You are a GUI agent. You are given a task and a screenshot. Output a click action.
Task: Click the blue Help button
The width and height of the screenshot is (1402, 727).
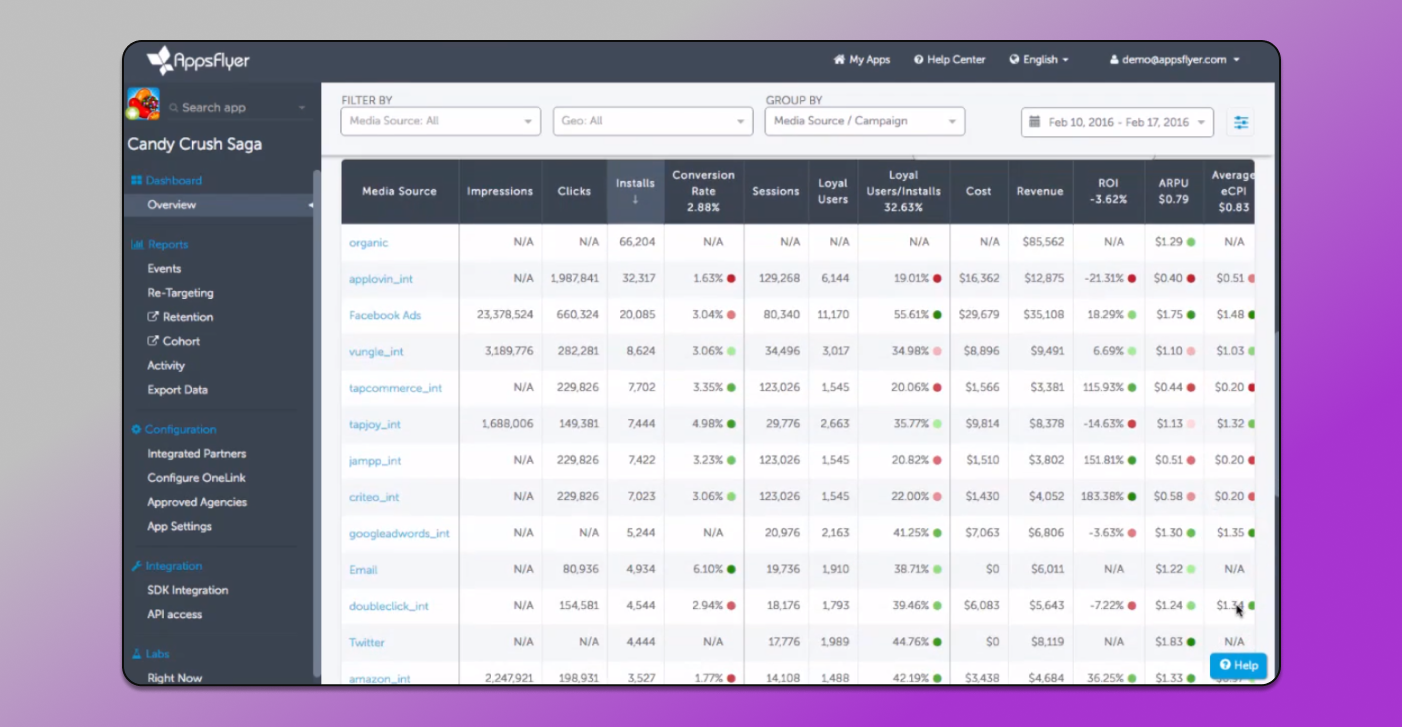coord(1238,665)
